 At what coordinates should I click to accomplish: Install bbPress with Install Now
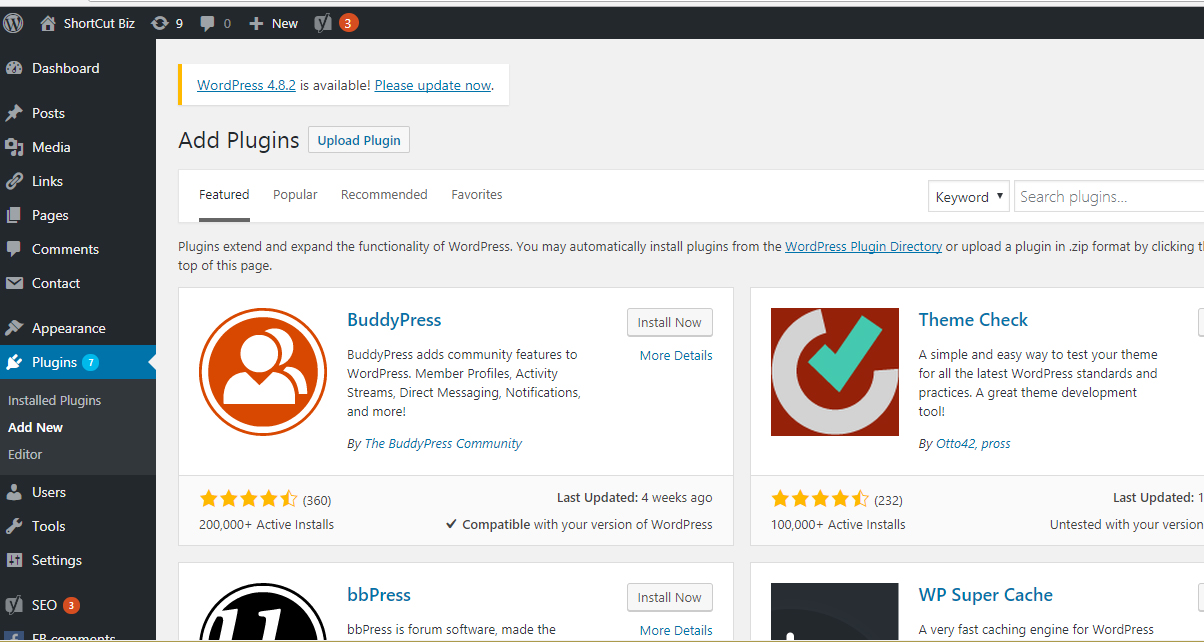[670, 597]
